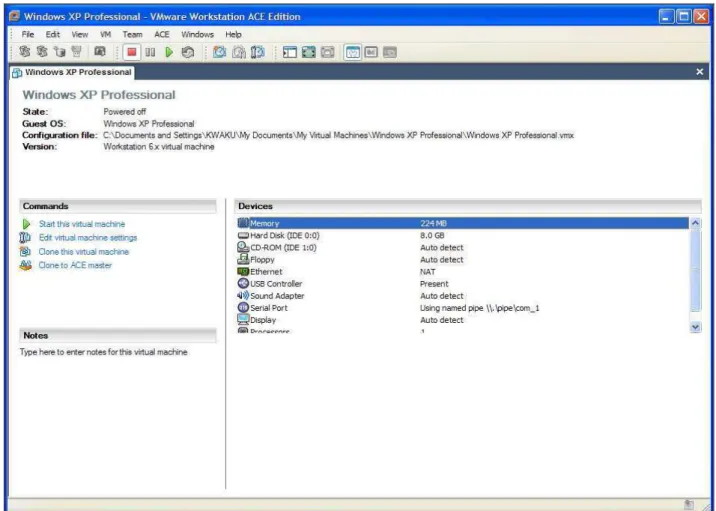Open the Help menu
Screen dimensions: 716x511
233,34
